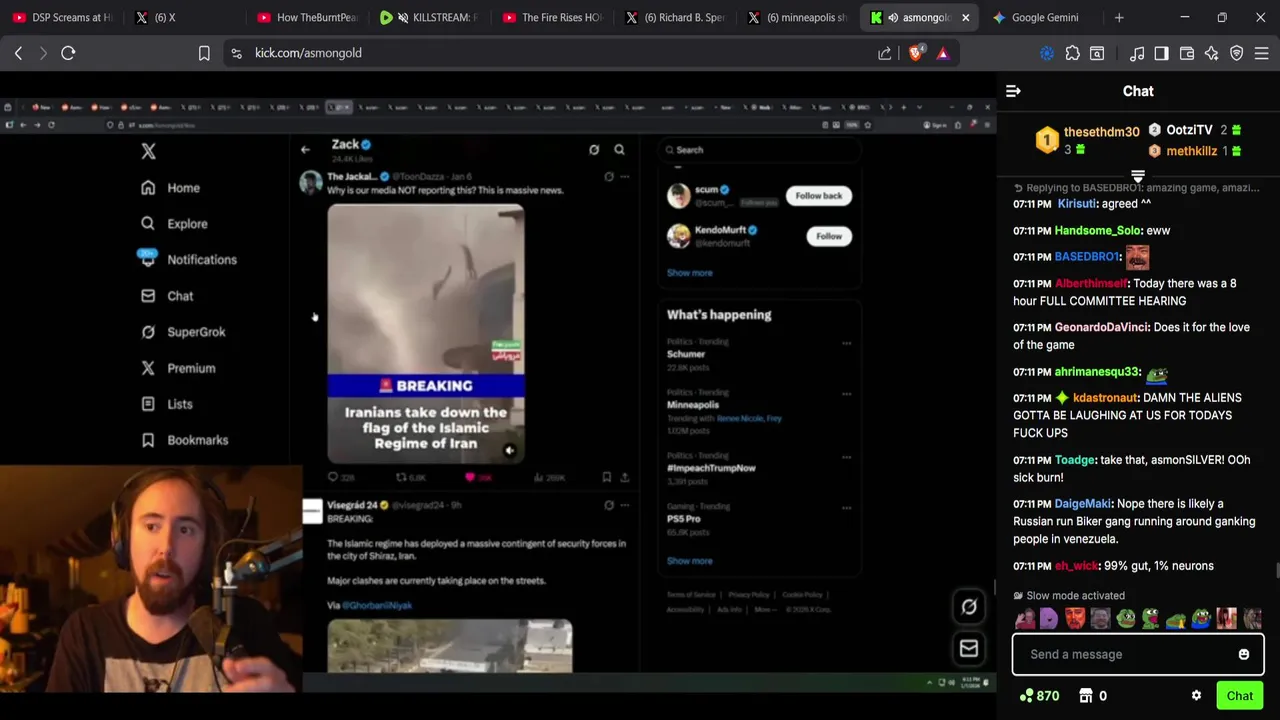Open the share icon in the address bar
The image size is (1280, 720).
pos(885,53)
